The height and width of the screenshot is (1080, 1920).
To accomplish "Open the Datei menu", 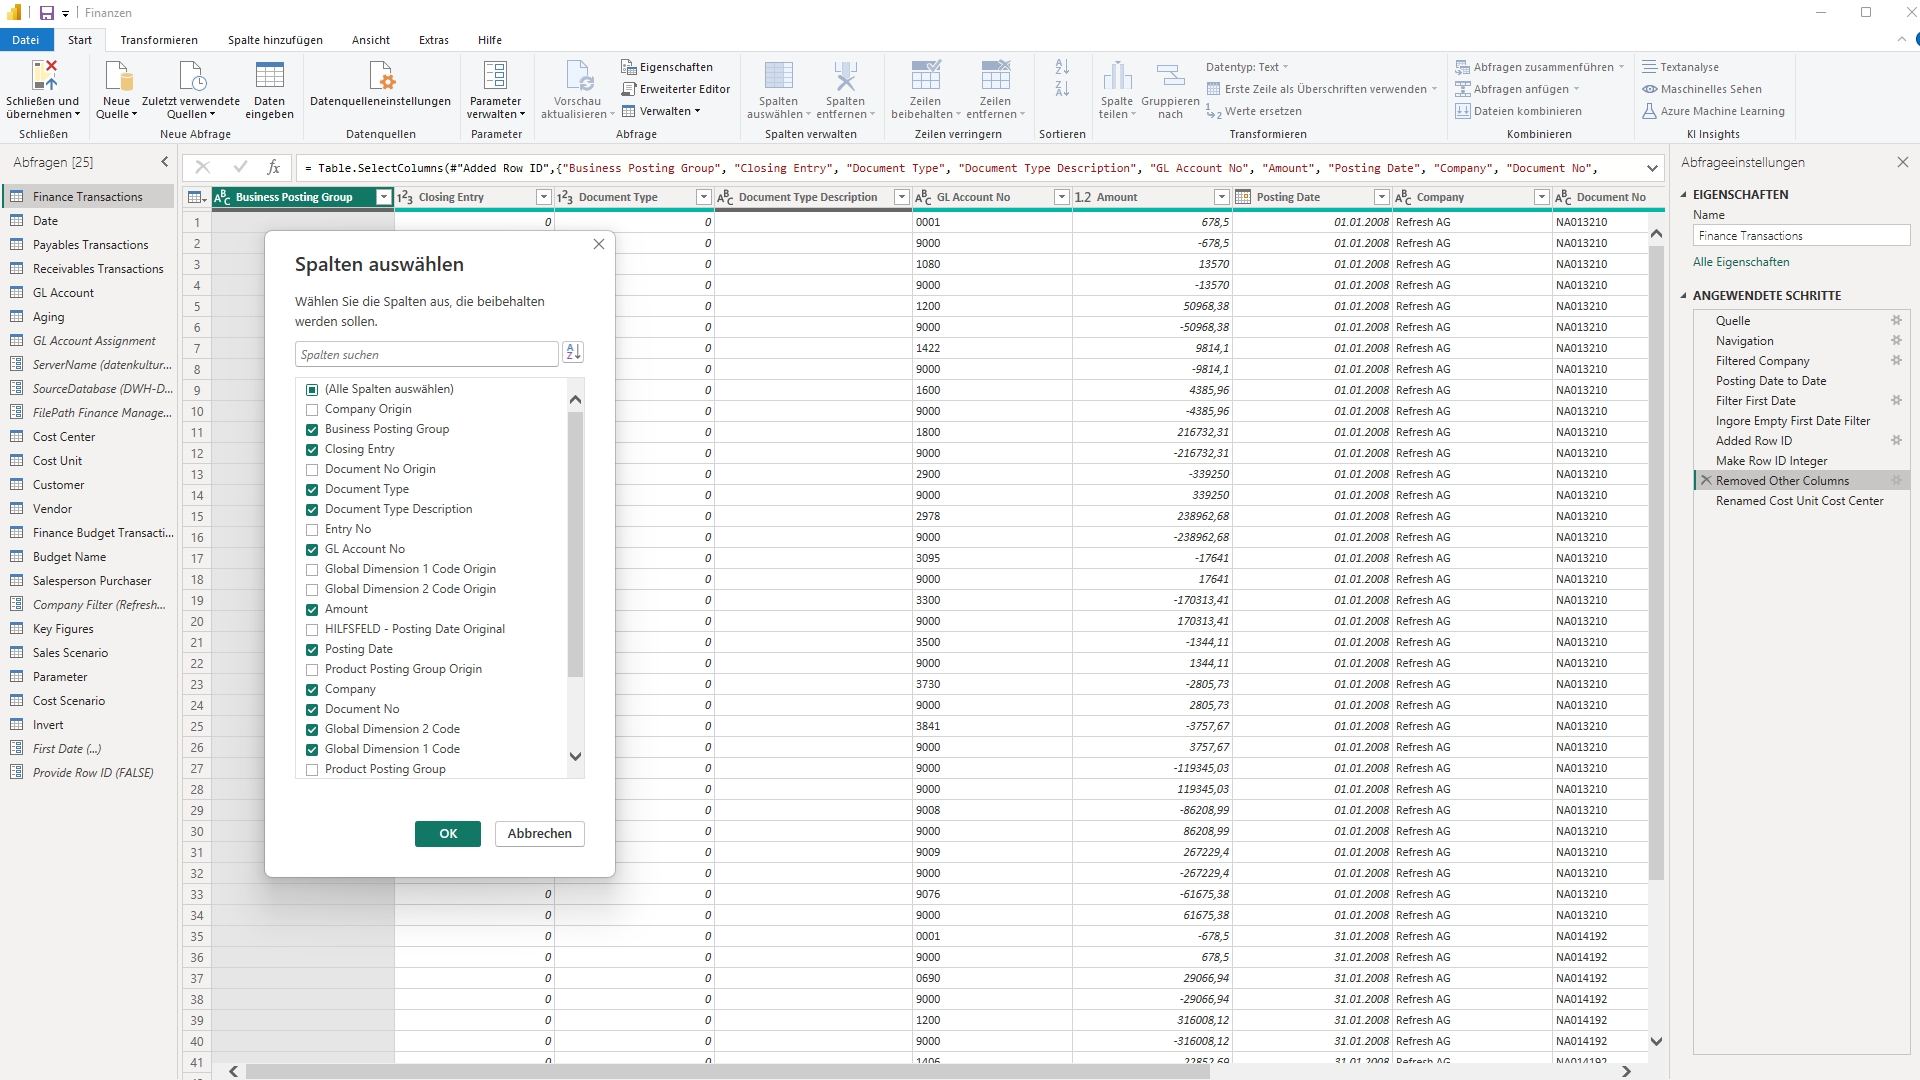I will [x=26, y=40].
